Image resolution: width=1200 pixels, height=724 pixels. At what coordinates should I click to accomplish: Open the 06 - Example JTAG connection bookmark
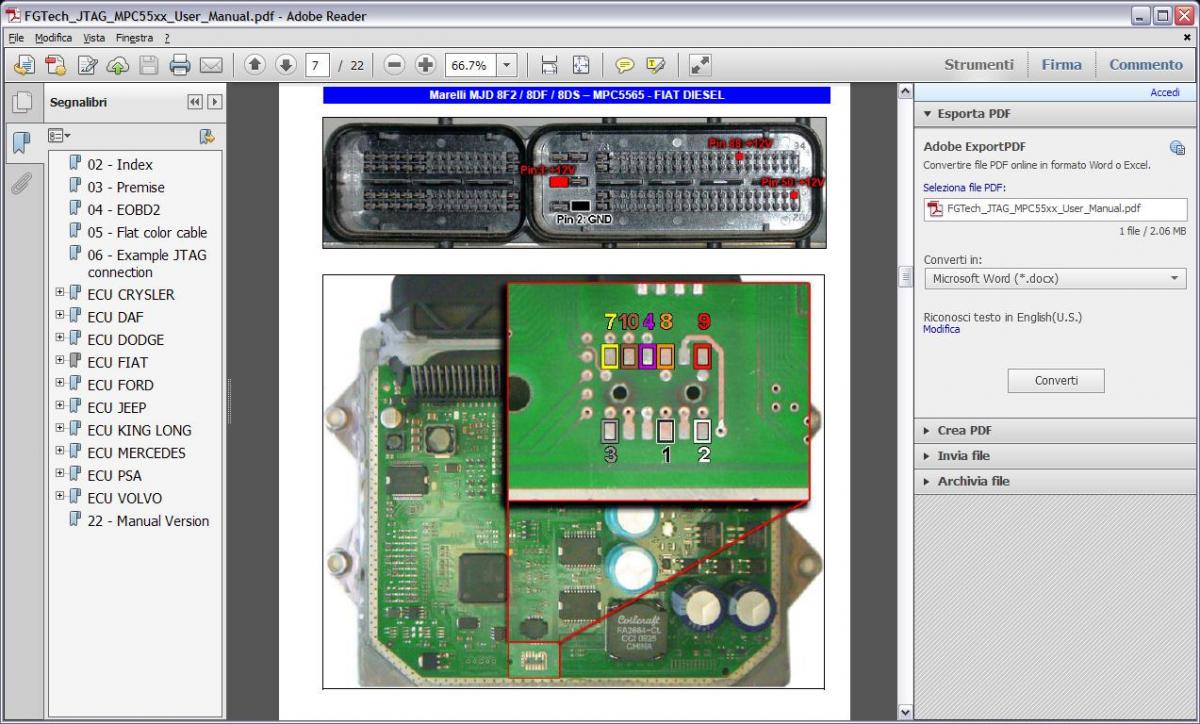tap(147, 263)
